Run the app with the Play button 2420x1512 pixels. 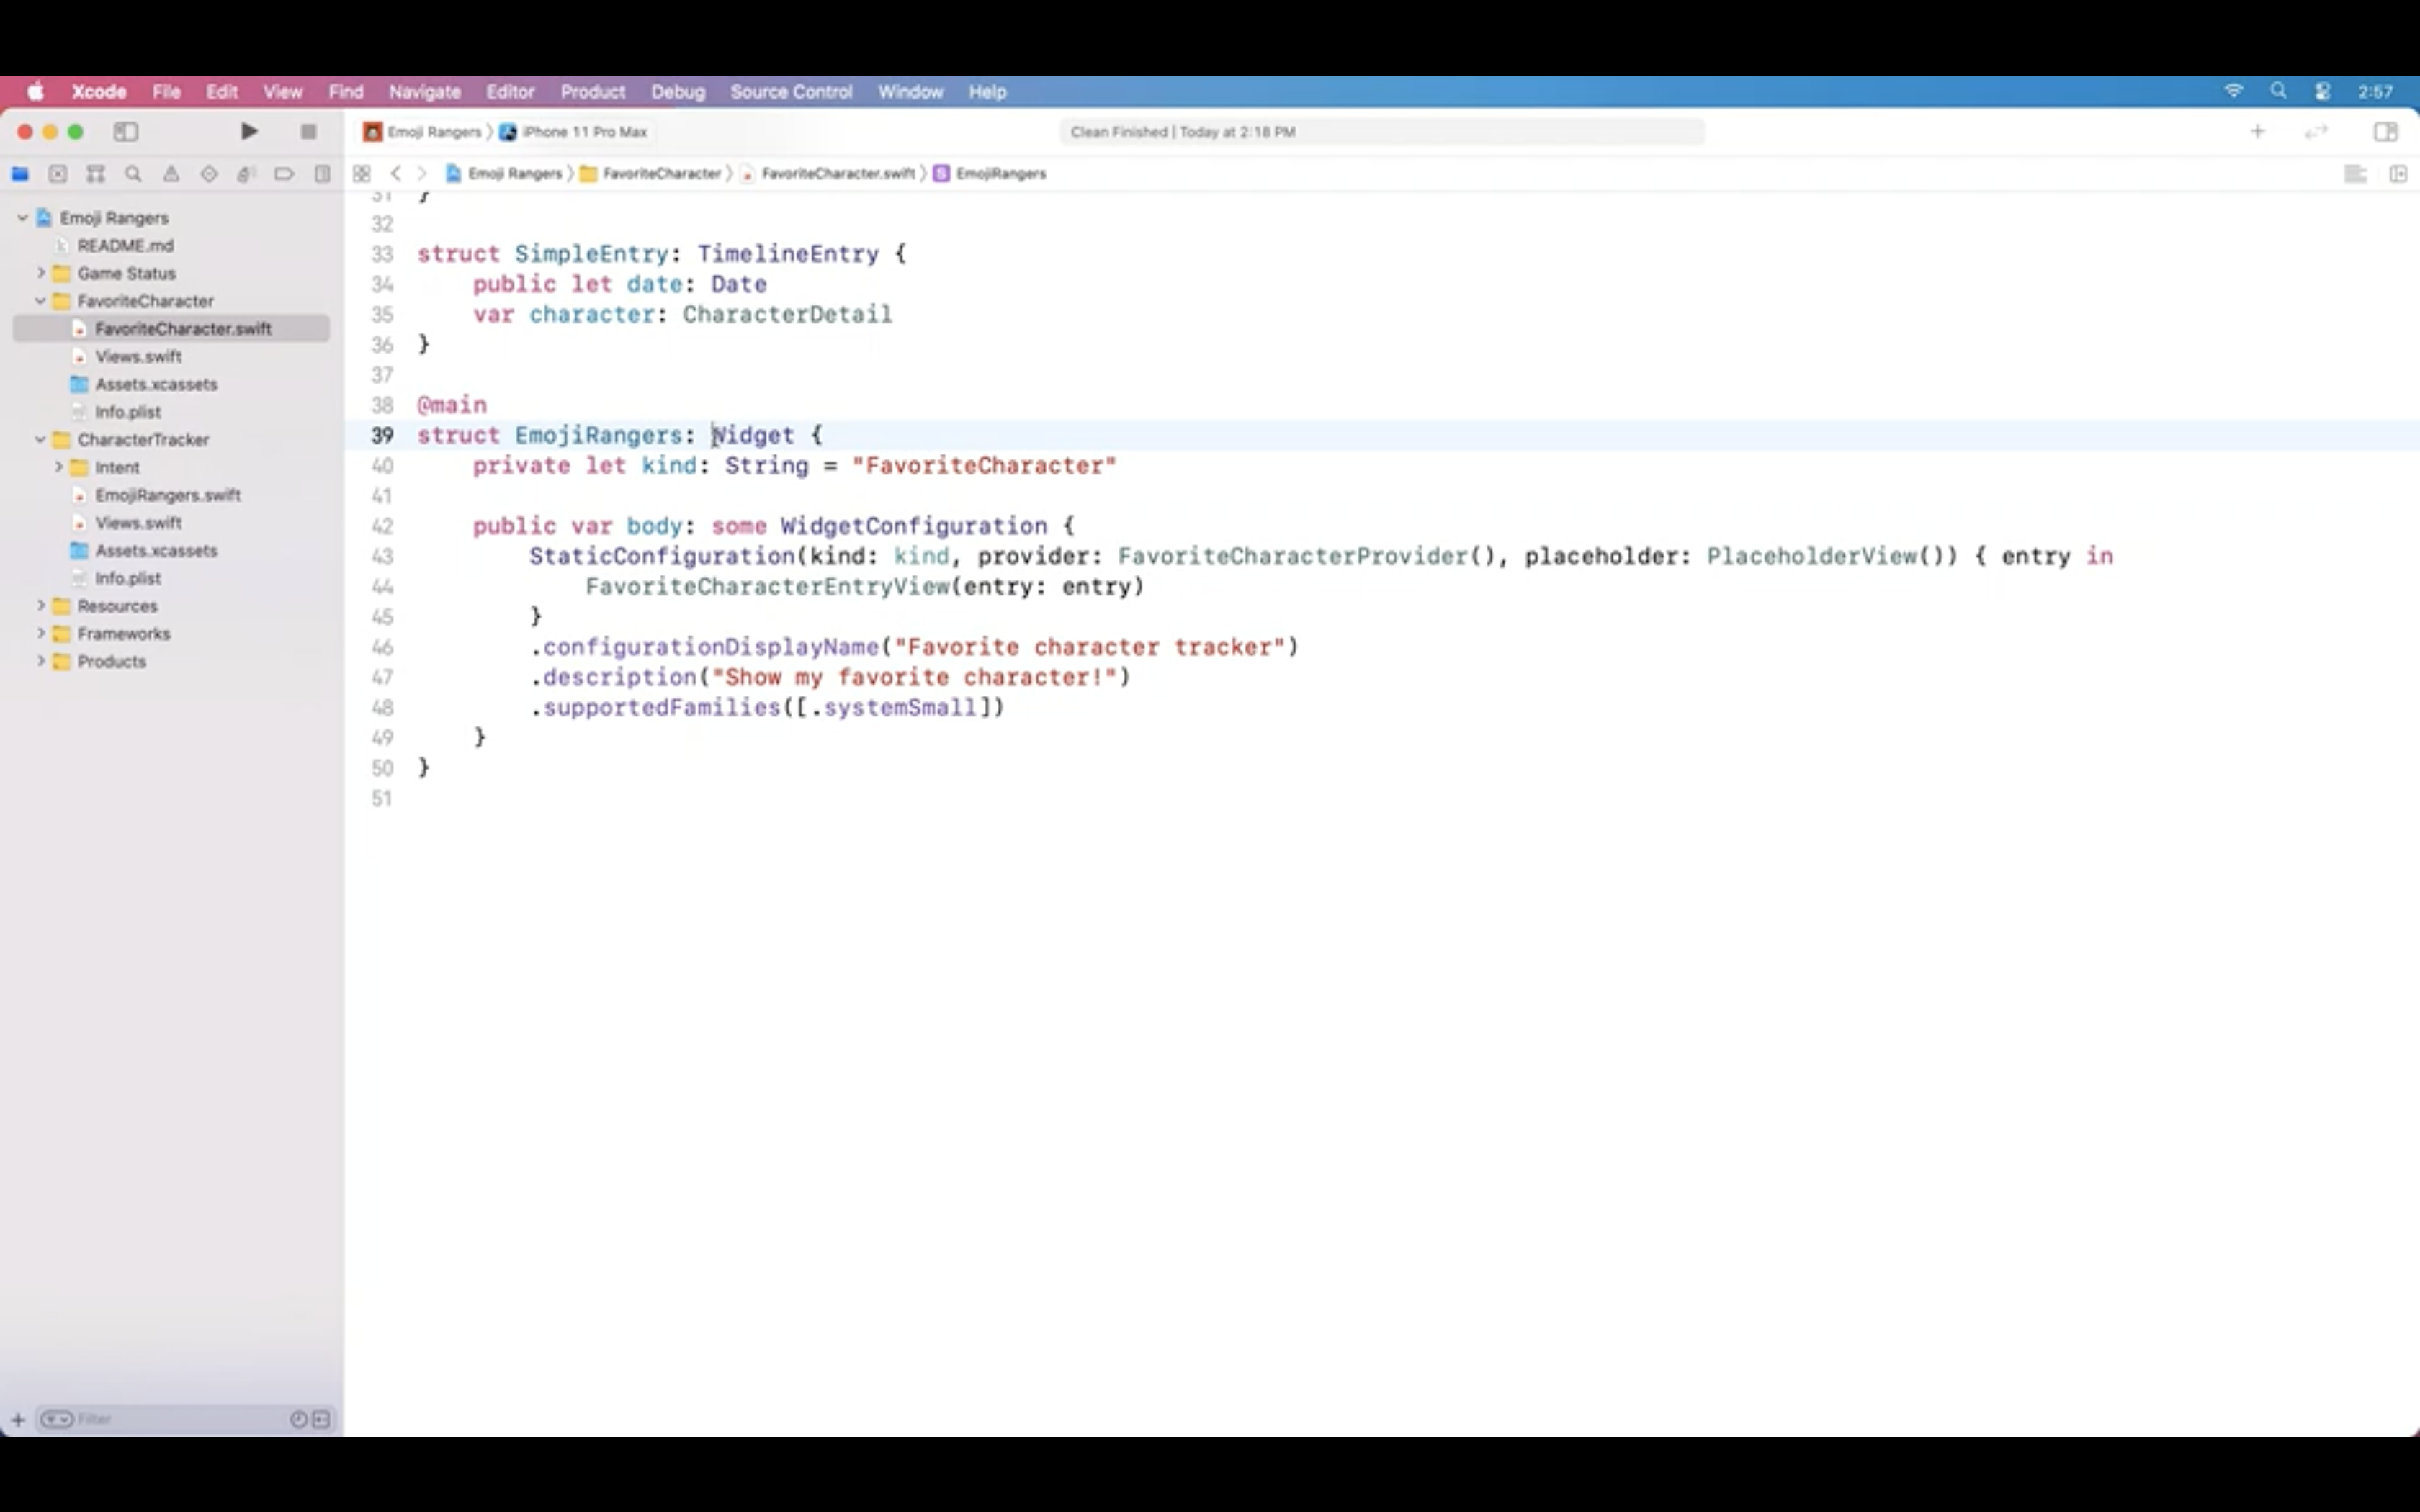pos(249,131)
